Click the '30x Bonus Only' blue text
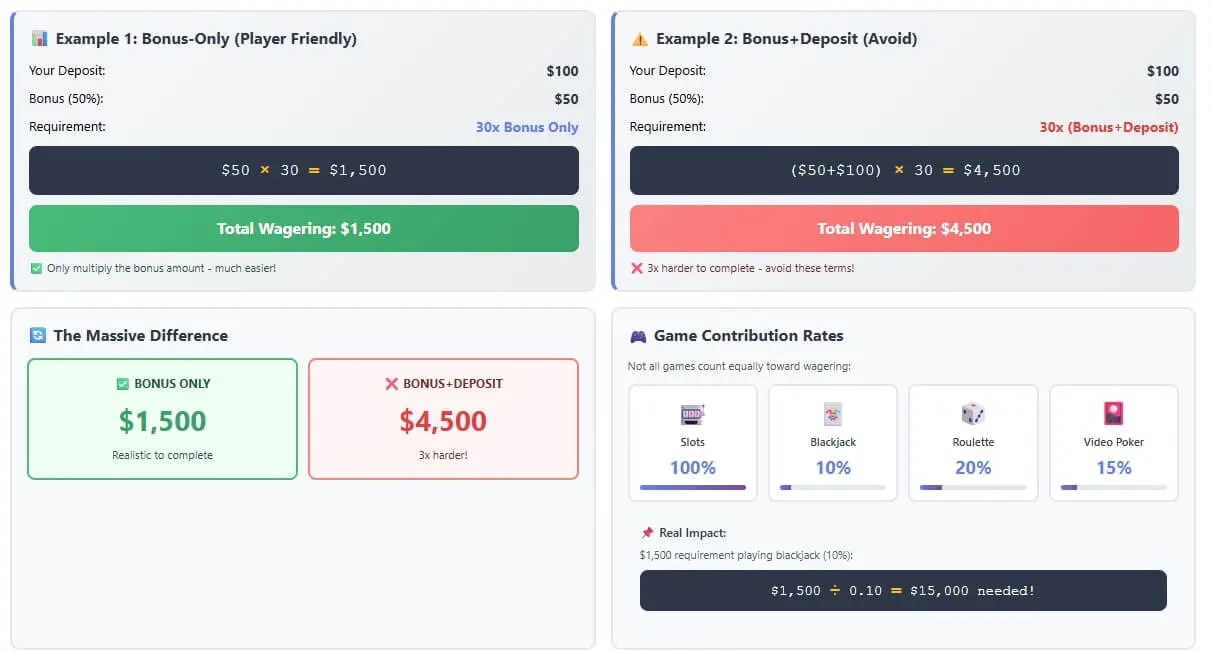Image resolution: width=1213 pixels, height=652 pixels. point(527,127)
